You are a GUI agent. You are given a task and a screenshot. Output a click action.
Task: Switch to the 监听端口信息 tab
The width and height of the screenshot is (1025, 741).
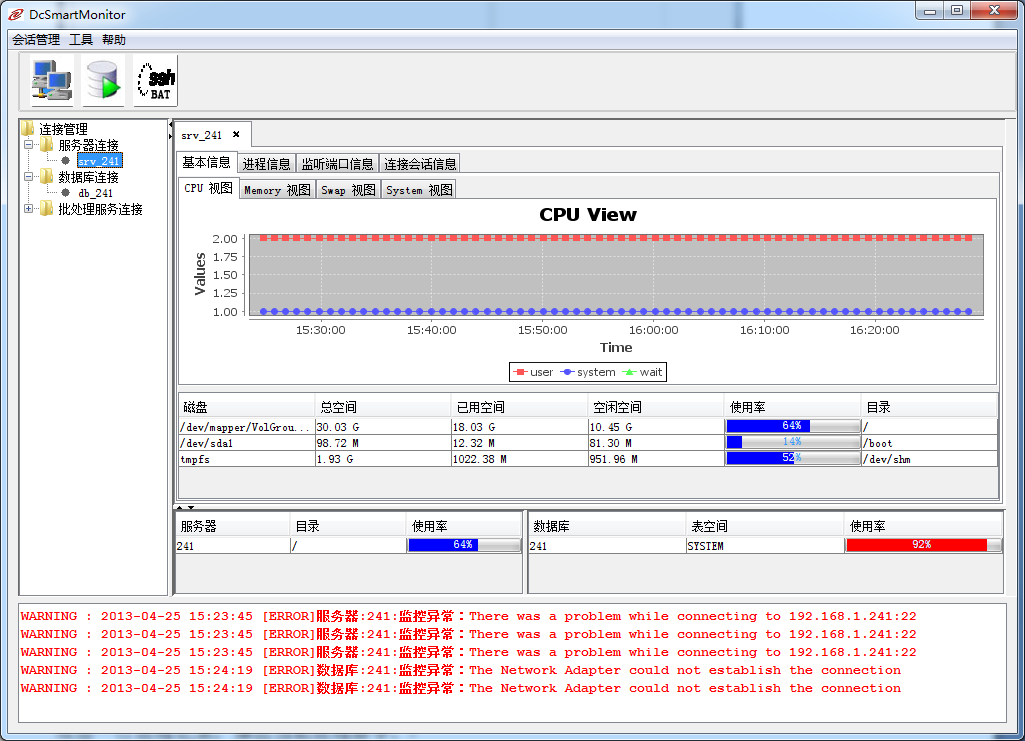[337, 163]
